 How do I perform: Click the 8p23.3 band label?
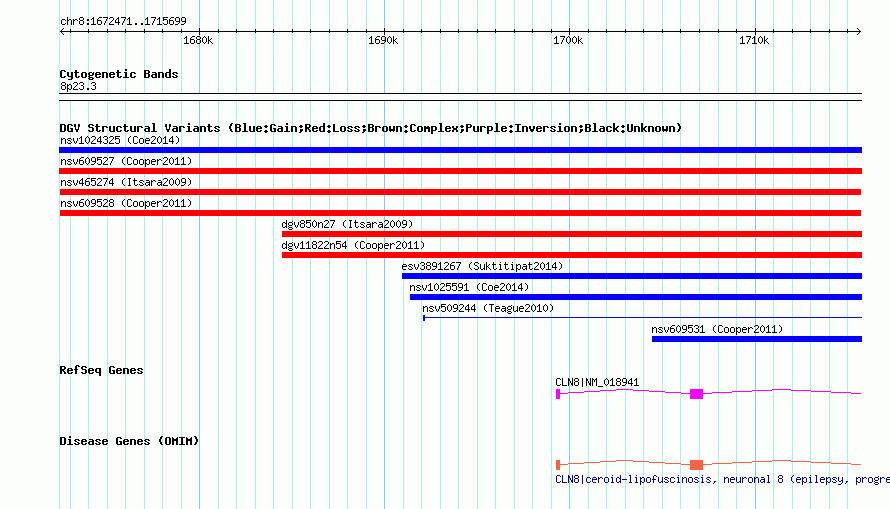(x=78, y=86)
